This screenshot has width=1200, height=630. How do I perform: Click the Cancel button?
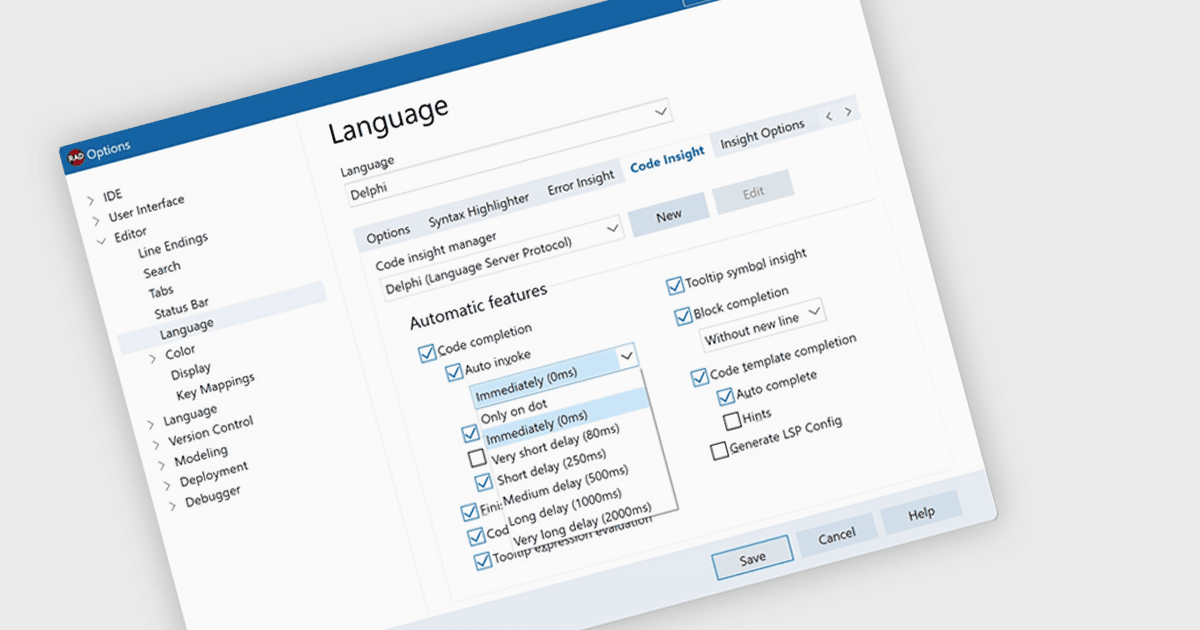(836, 537)
